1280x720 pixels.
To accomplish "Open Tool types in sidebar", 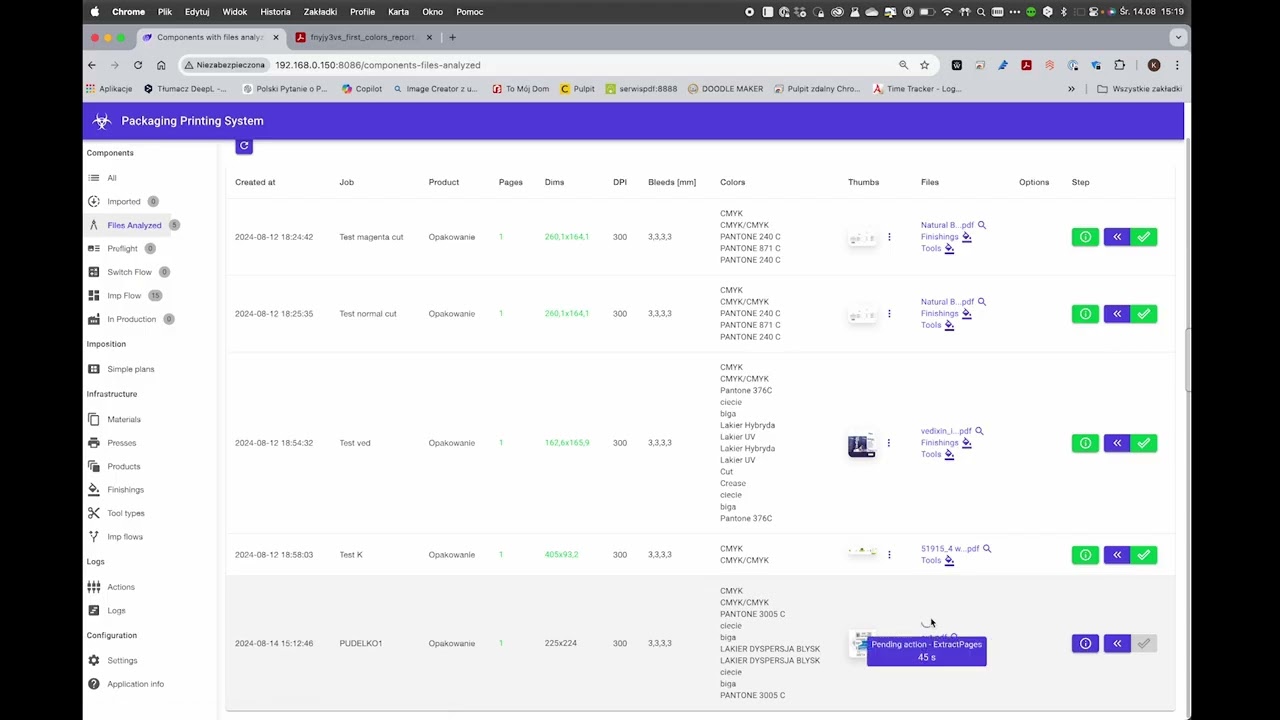I will pos(126,513).
